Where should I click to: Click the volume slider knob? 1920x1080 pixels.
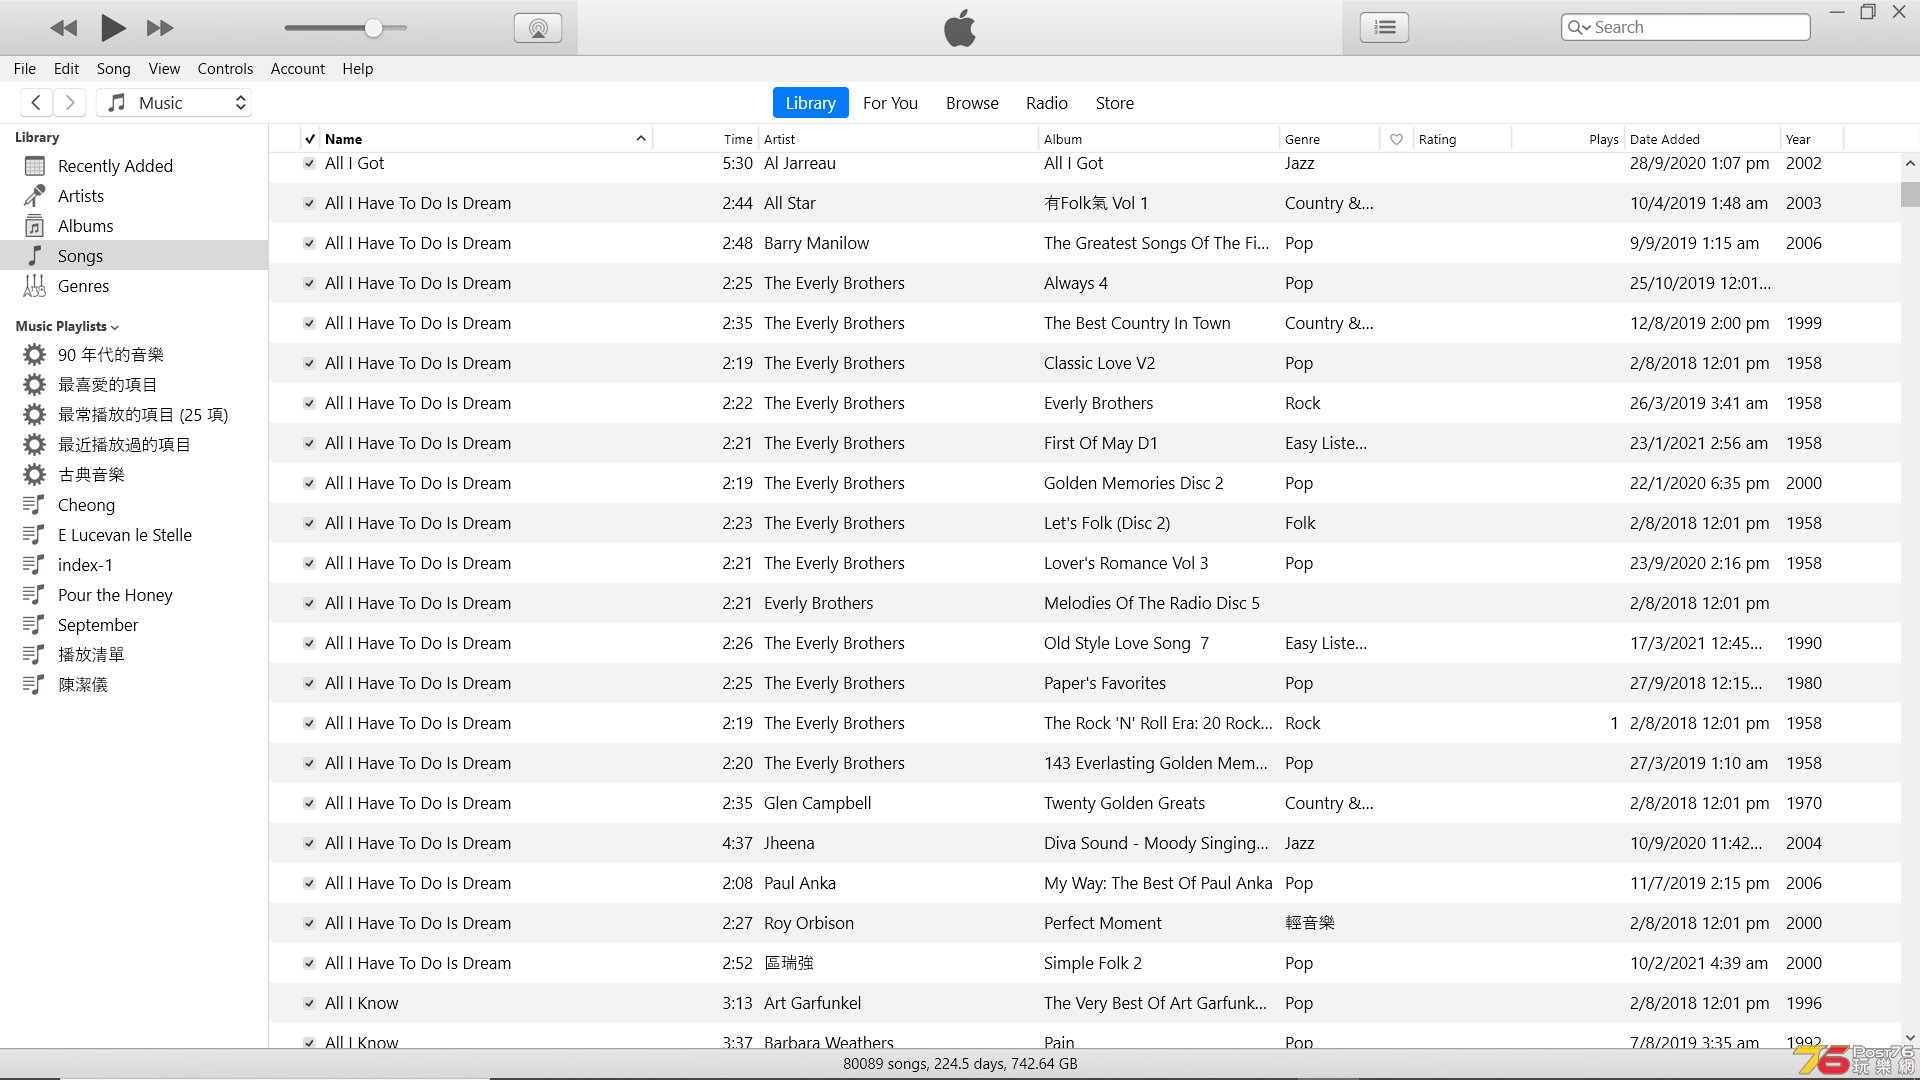(x=373, y=28)
